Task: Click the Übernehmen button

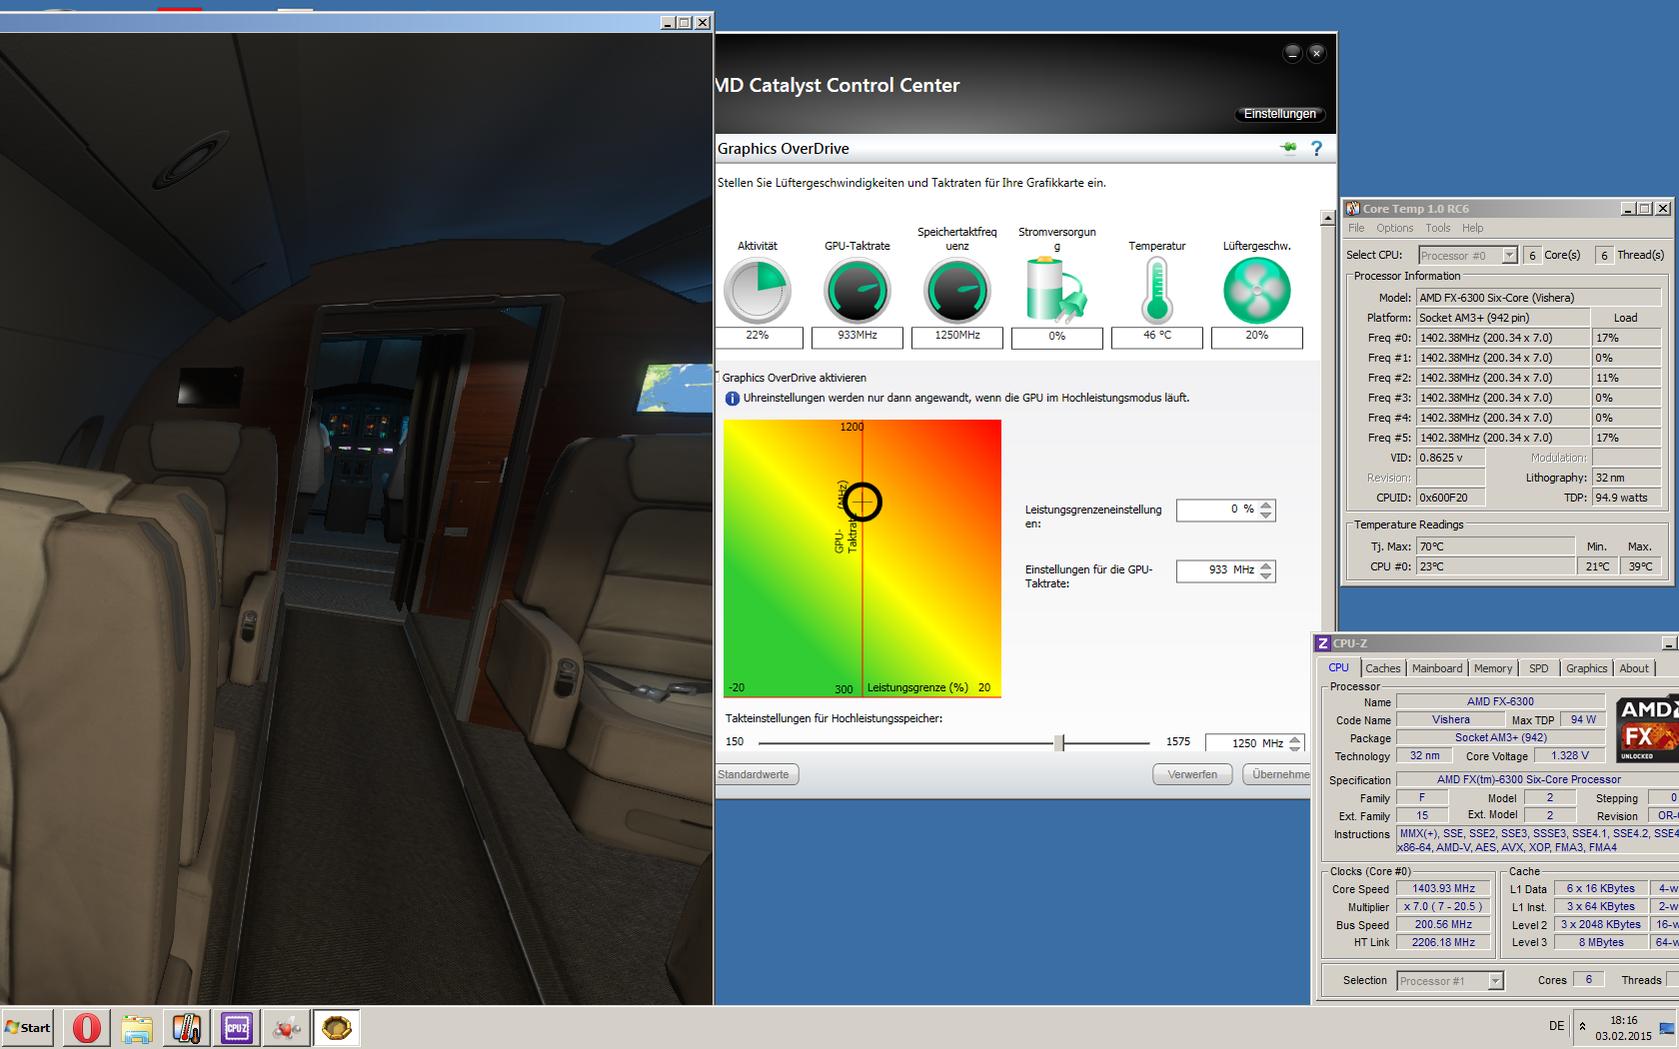Action: (x=1278, y=774)
